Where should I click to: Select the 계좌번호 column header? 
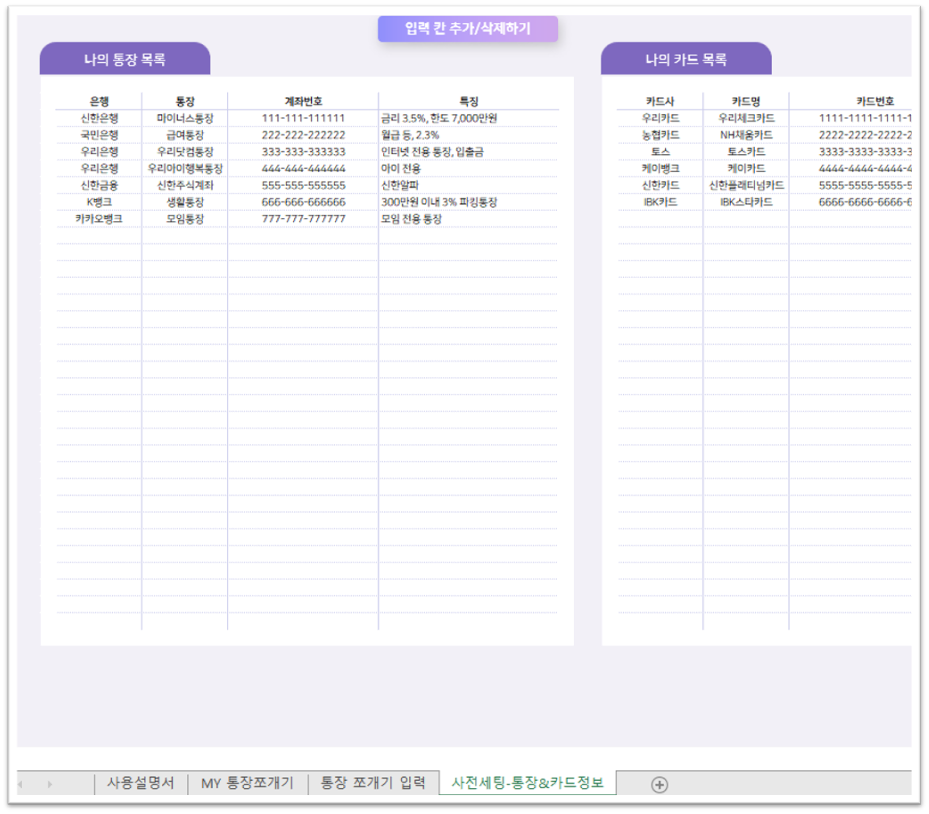[x=303, y=101]
